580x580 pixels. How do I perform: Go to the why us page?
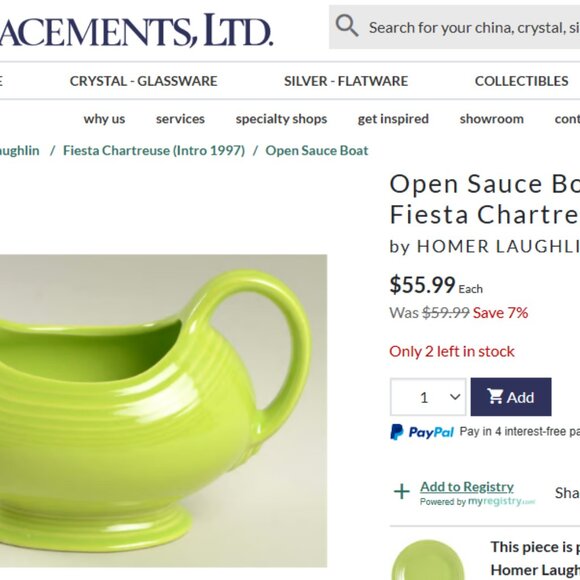(104, 119)
